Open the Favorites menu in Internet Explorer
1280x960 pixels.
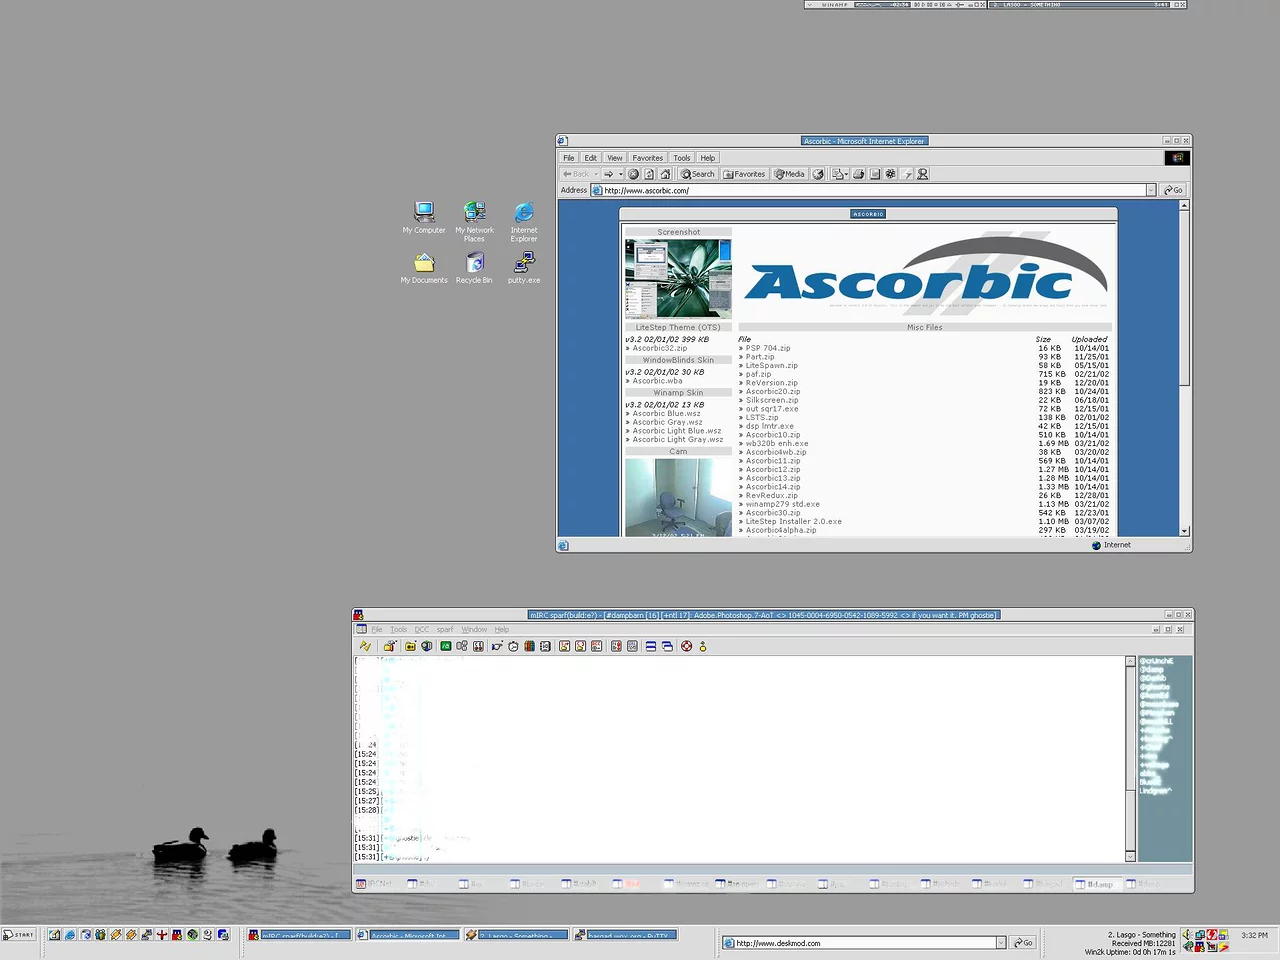(x=647, y=158)
